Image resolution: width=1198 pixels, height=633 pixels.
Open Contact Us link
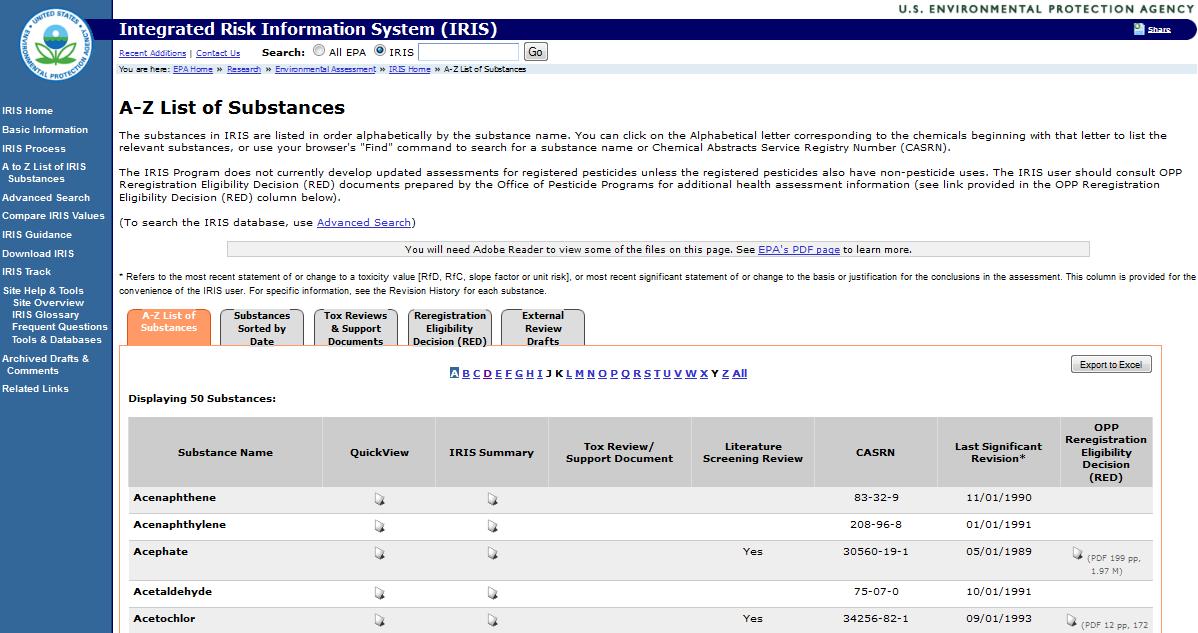coord(218,53)
